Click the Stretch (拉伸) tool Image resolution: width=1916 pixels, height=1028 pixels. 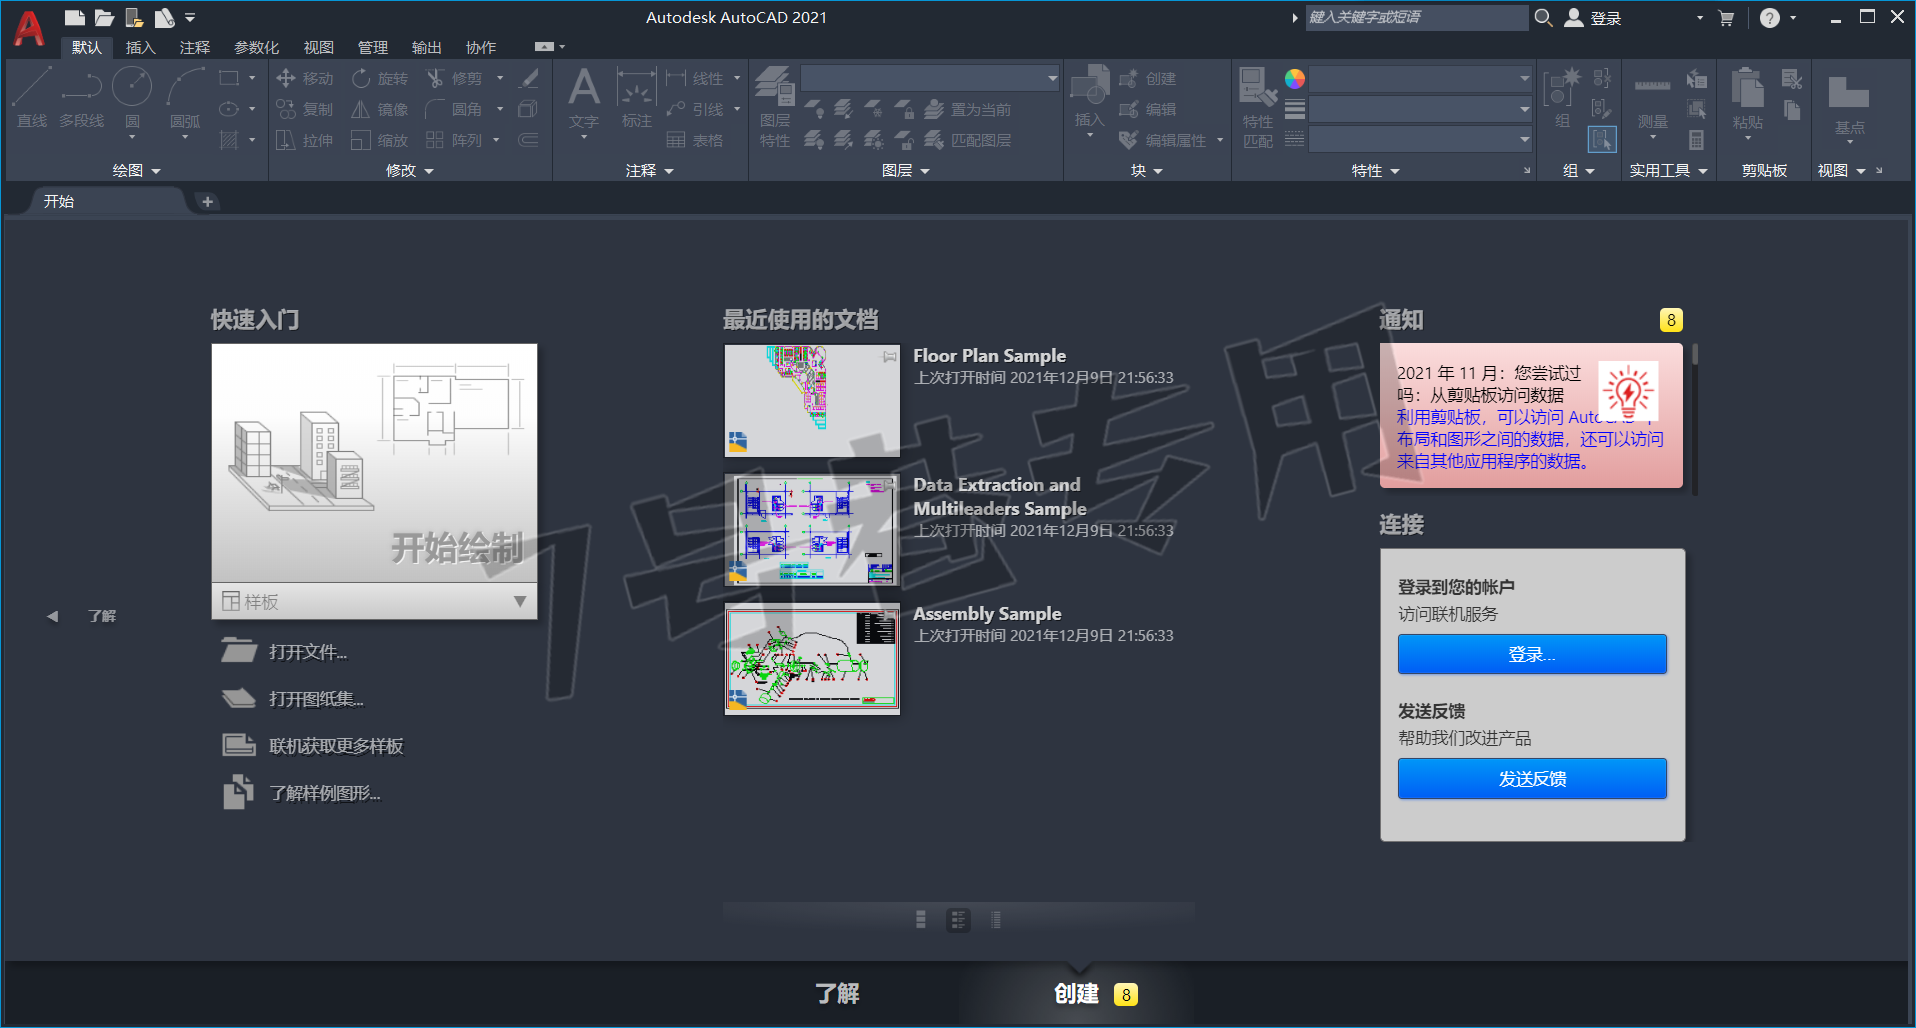click(305, 140)
